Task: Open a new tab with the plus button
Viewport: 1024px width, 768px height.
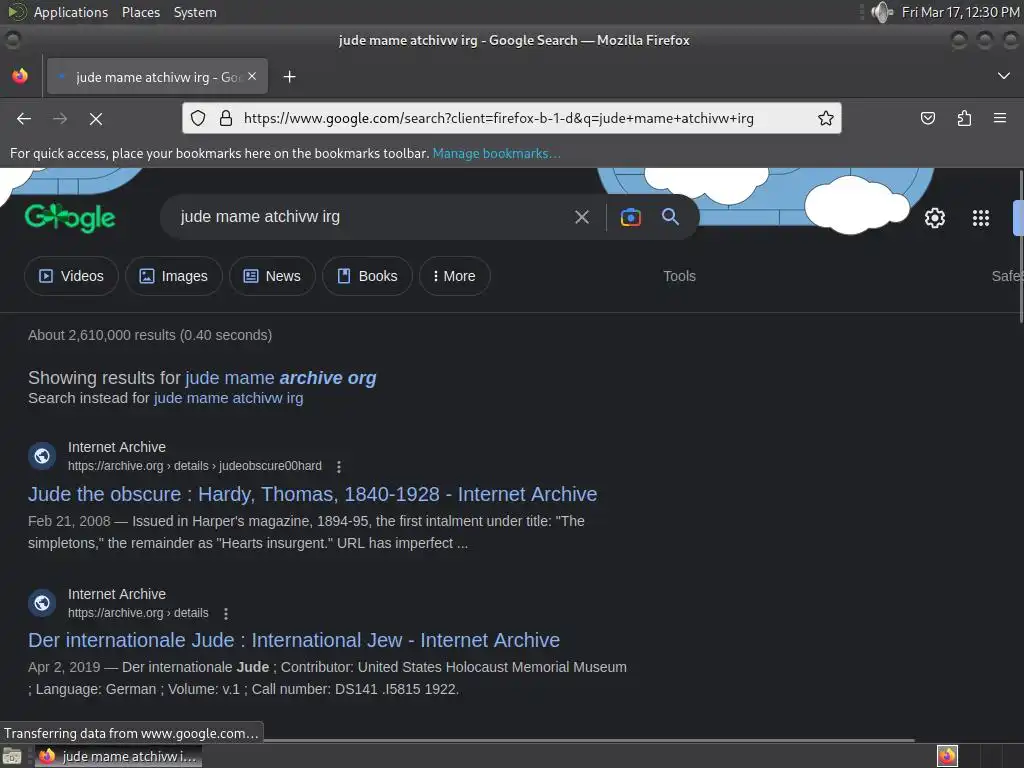Action: (x=289, y=77)
